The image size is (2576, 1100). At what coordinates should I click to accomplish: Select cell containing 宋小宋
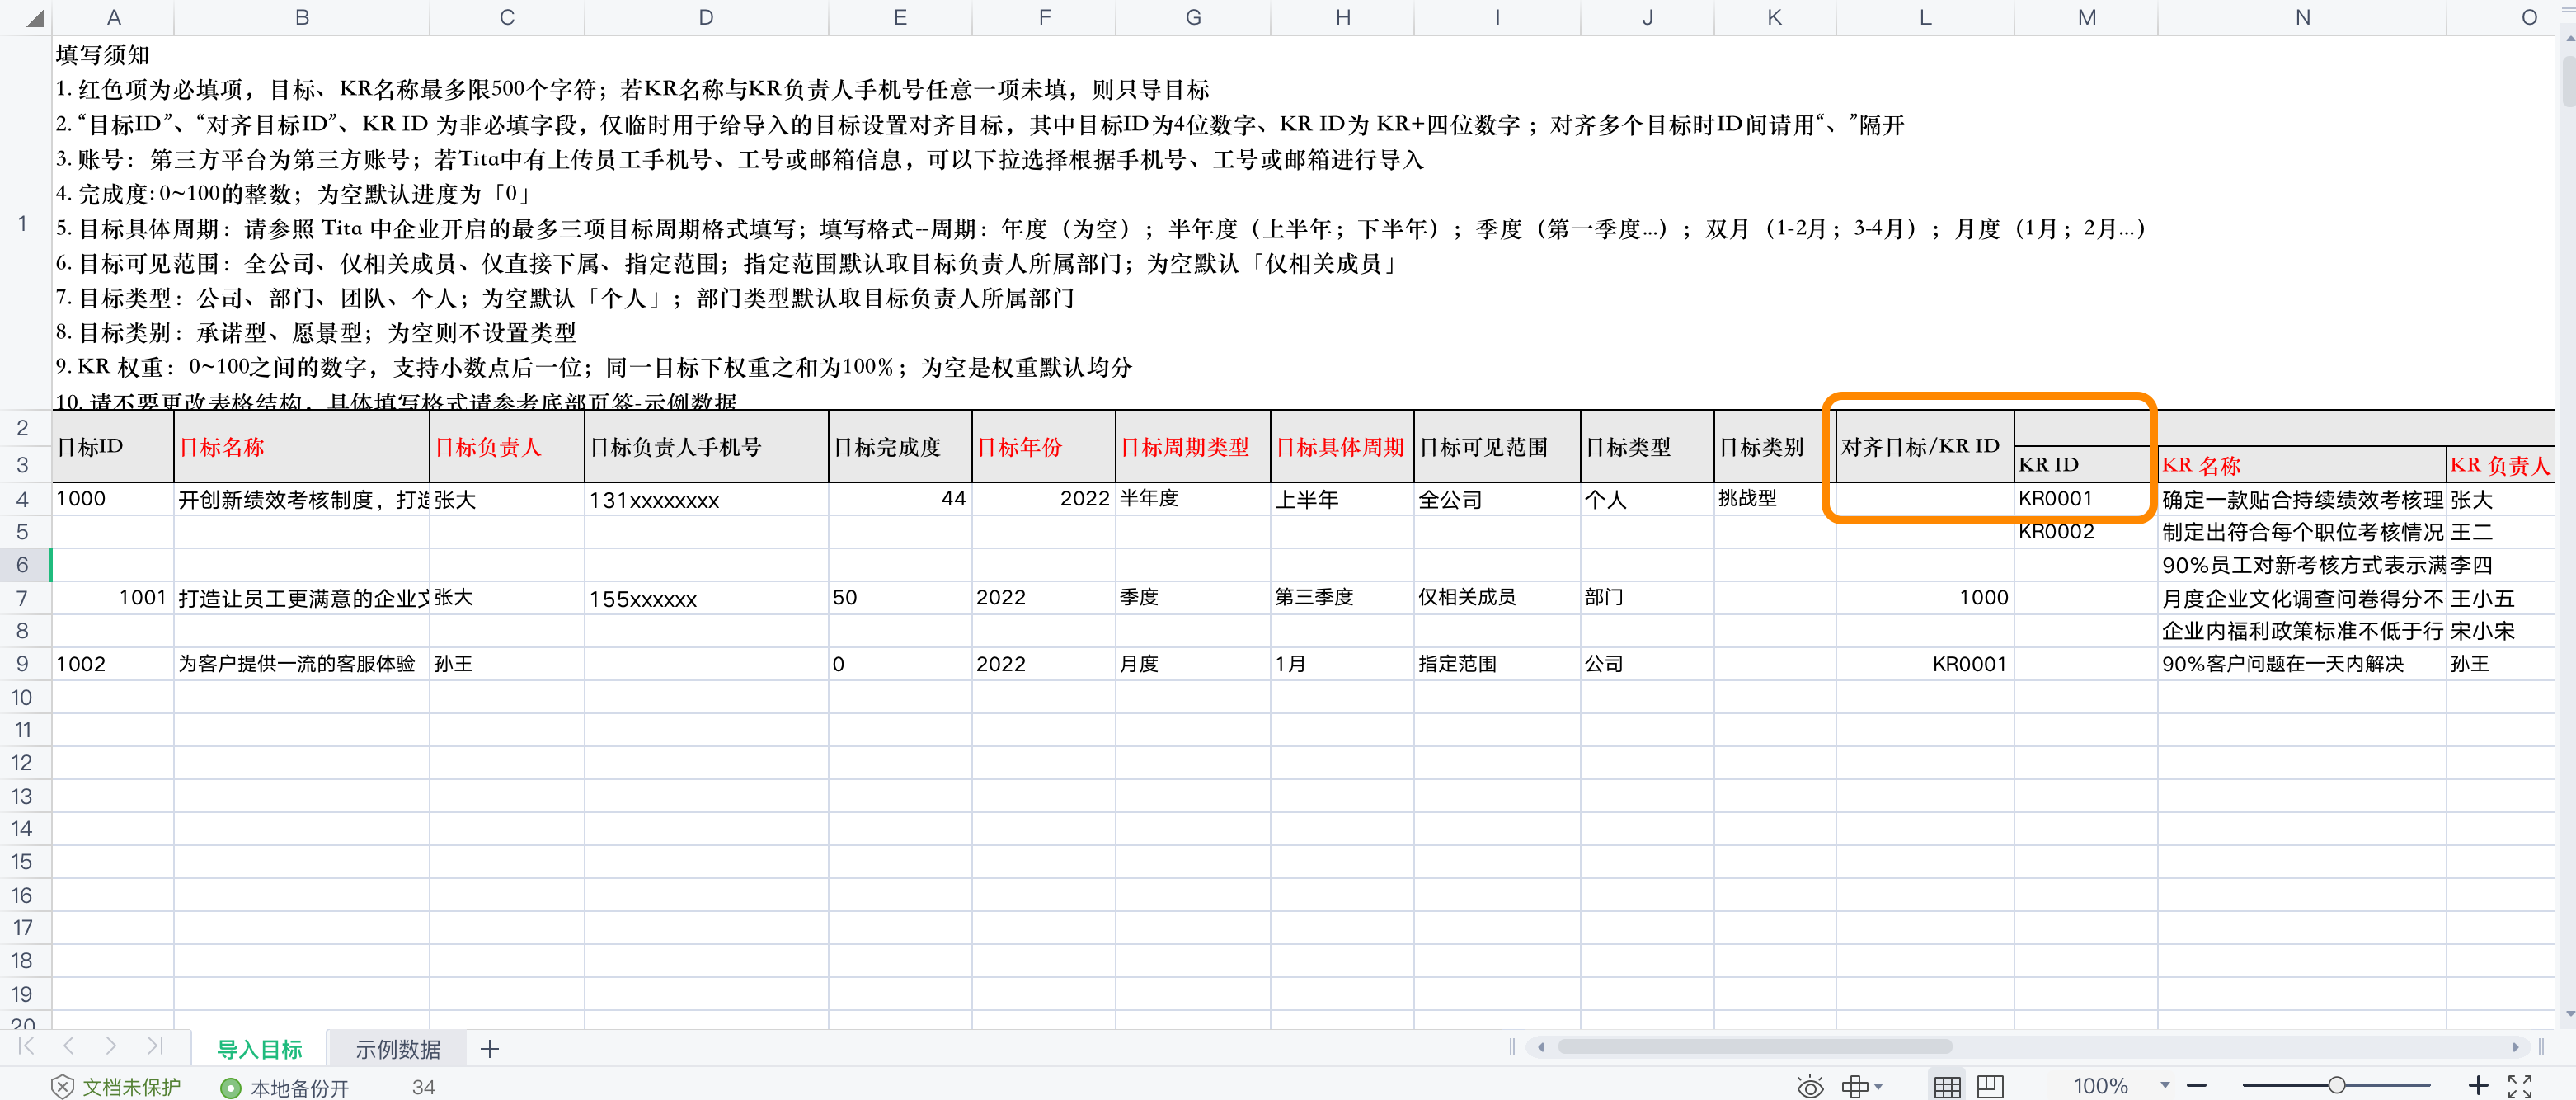pyautogui.click(x=2500, y=631)
